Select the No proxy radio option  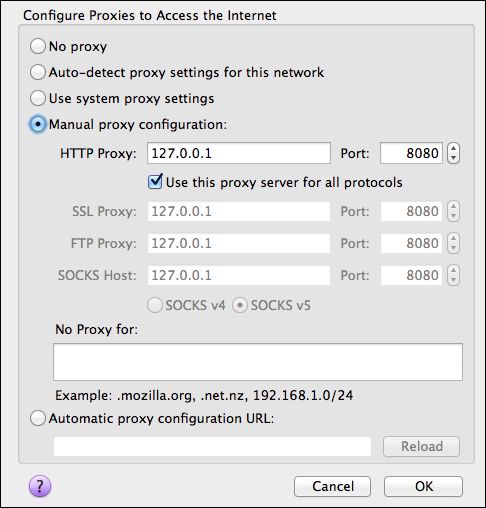37,46
